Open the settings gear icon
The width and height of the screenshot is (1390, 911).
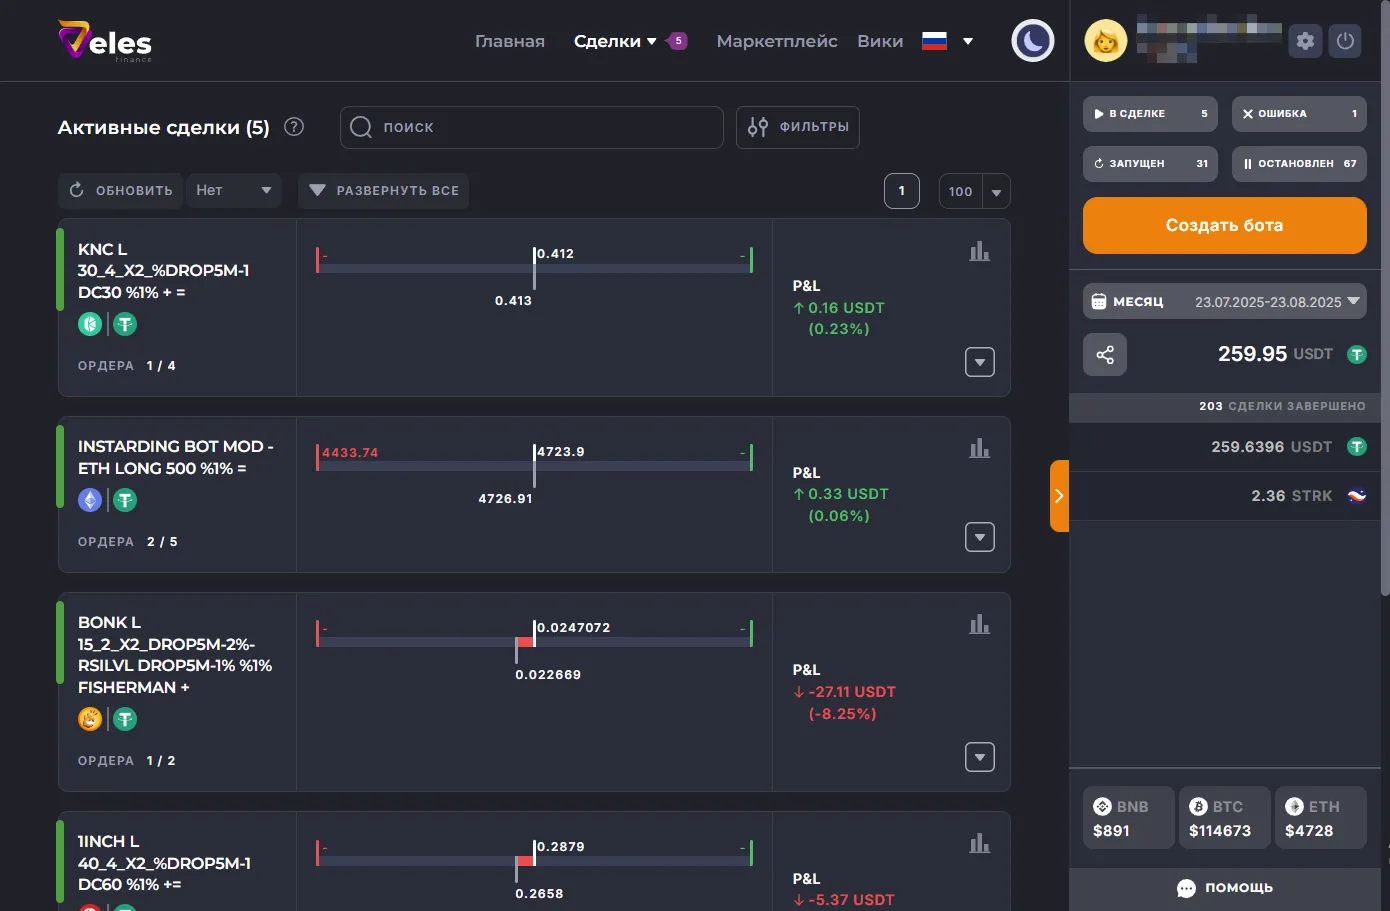(x=1305, y=41)
